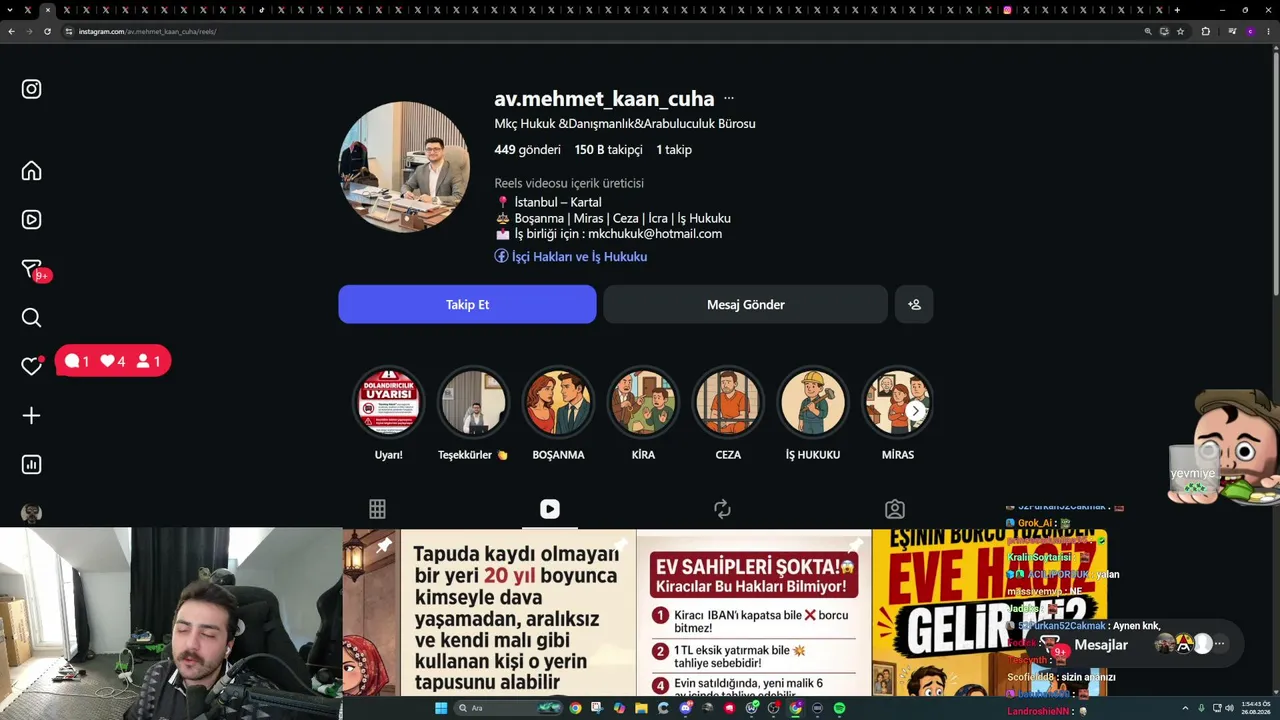Click the Takip Et follow button
Screen dimensions: 1280x720
pos(467,304)
